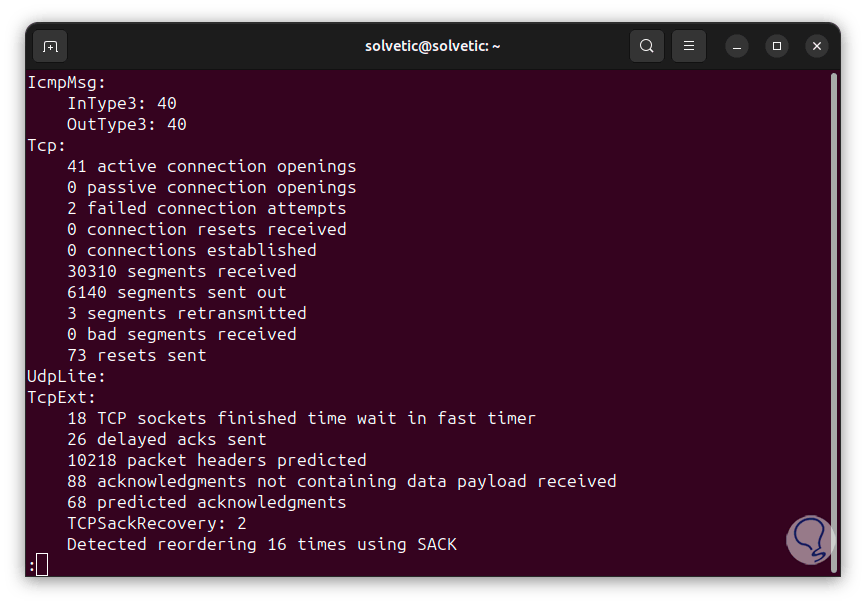Click the solvetic@solvetic window title
This screenshot has width=866, height=605.
pos(432,46)
